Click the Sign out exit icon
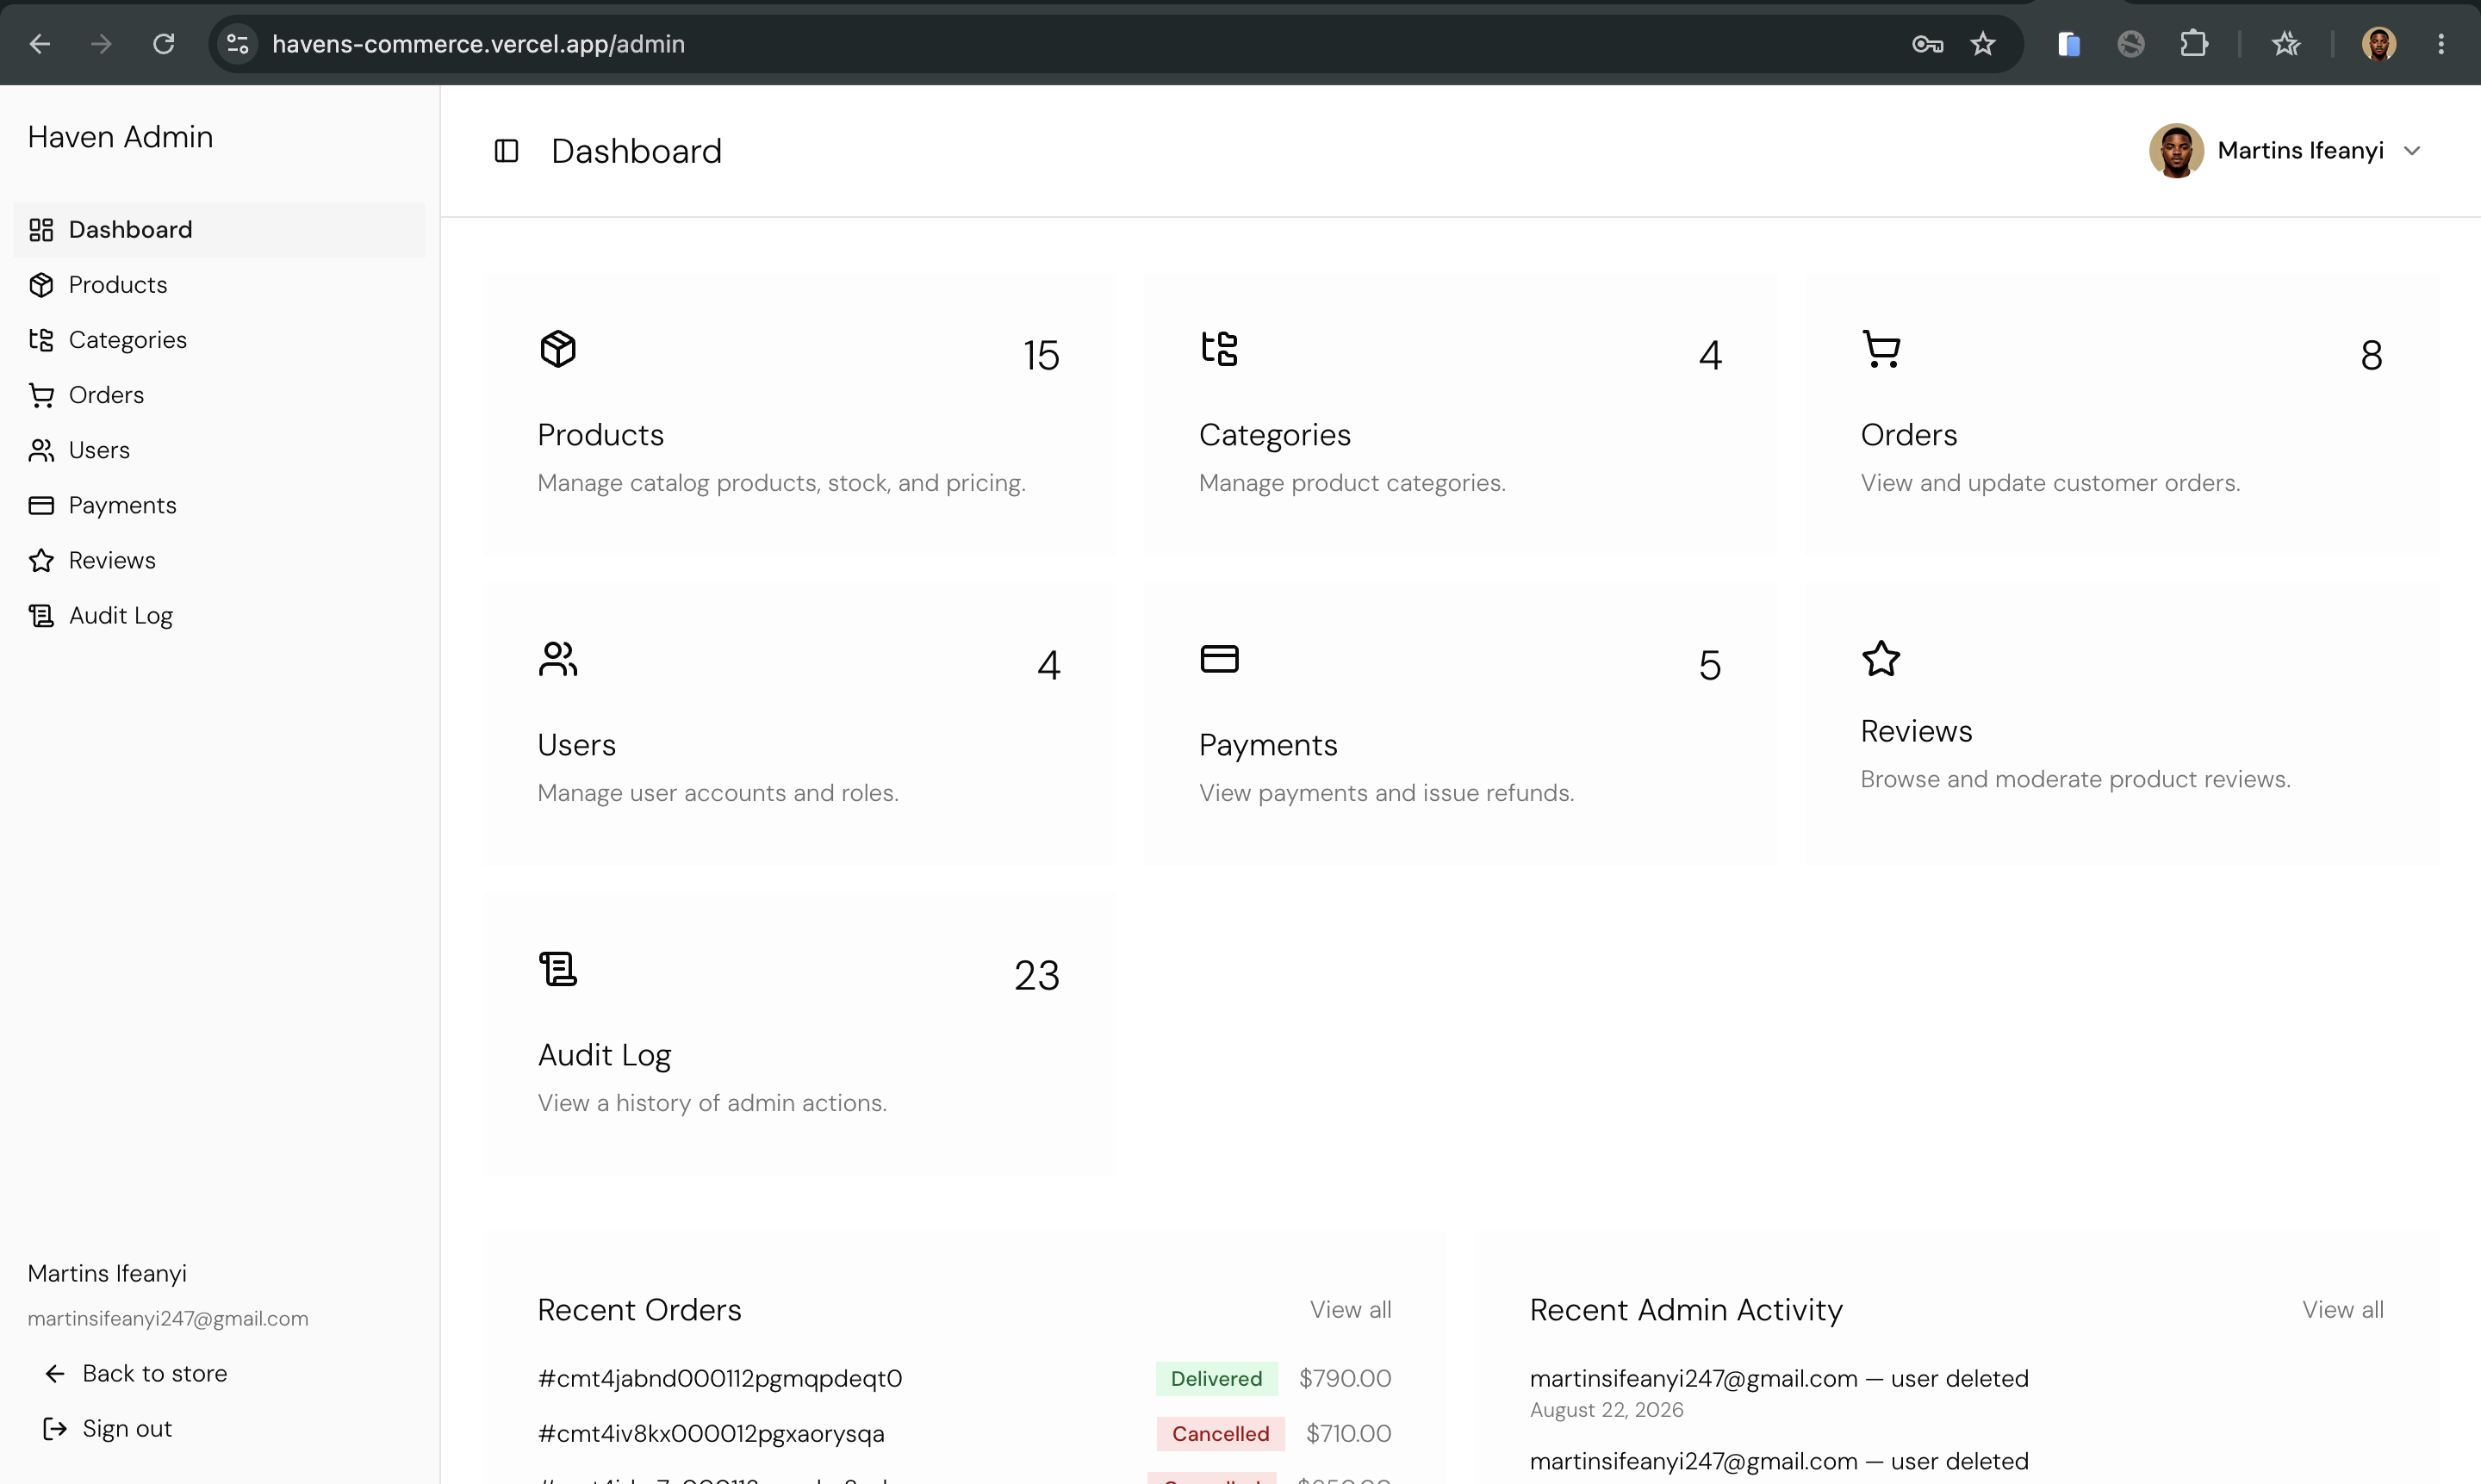The height and width of the screenshot is (1484, 2481). pyautogui.click(x=55, y=1429)
